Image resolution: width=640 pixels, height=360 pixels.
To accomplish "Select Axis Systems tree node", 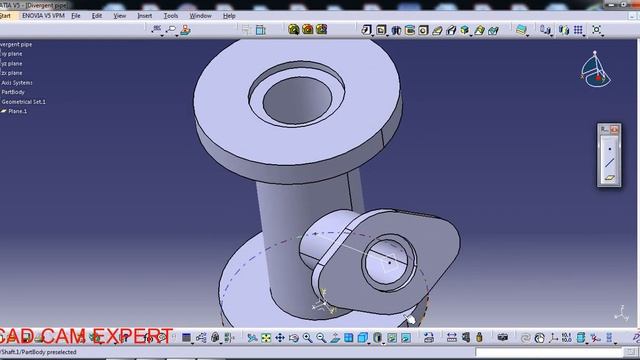I will coord(17,82).
